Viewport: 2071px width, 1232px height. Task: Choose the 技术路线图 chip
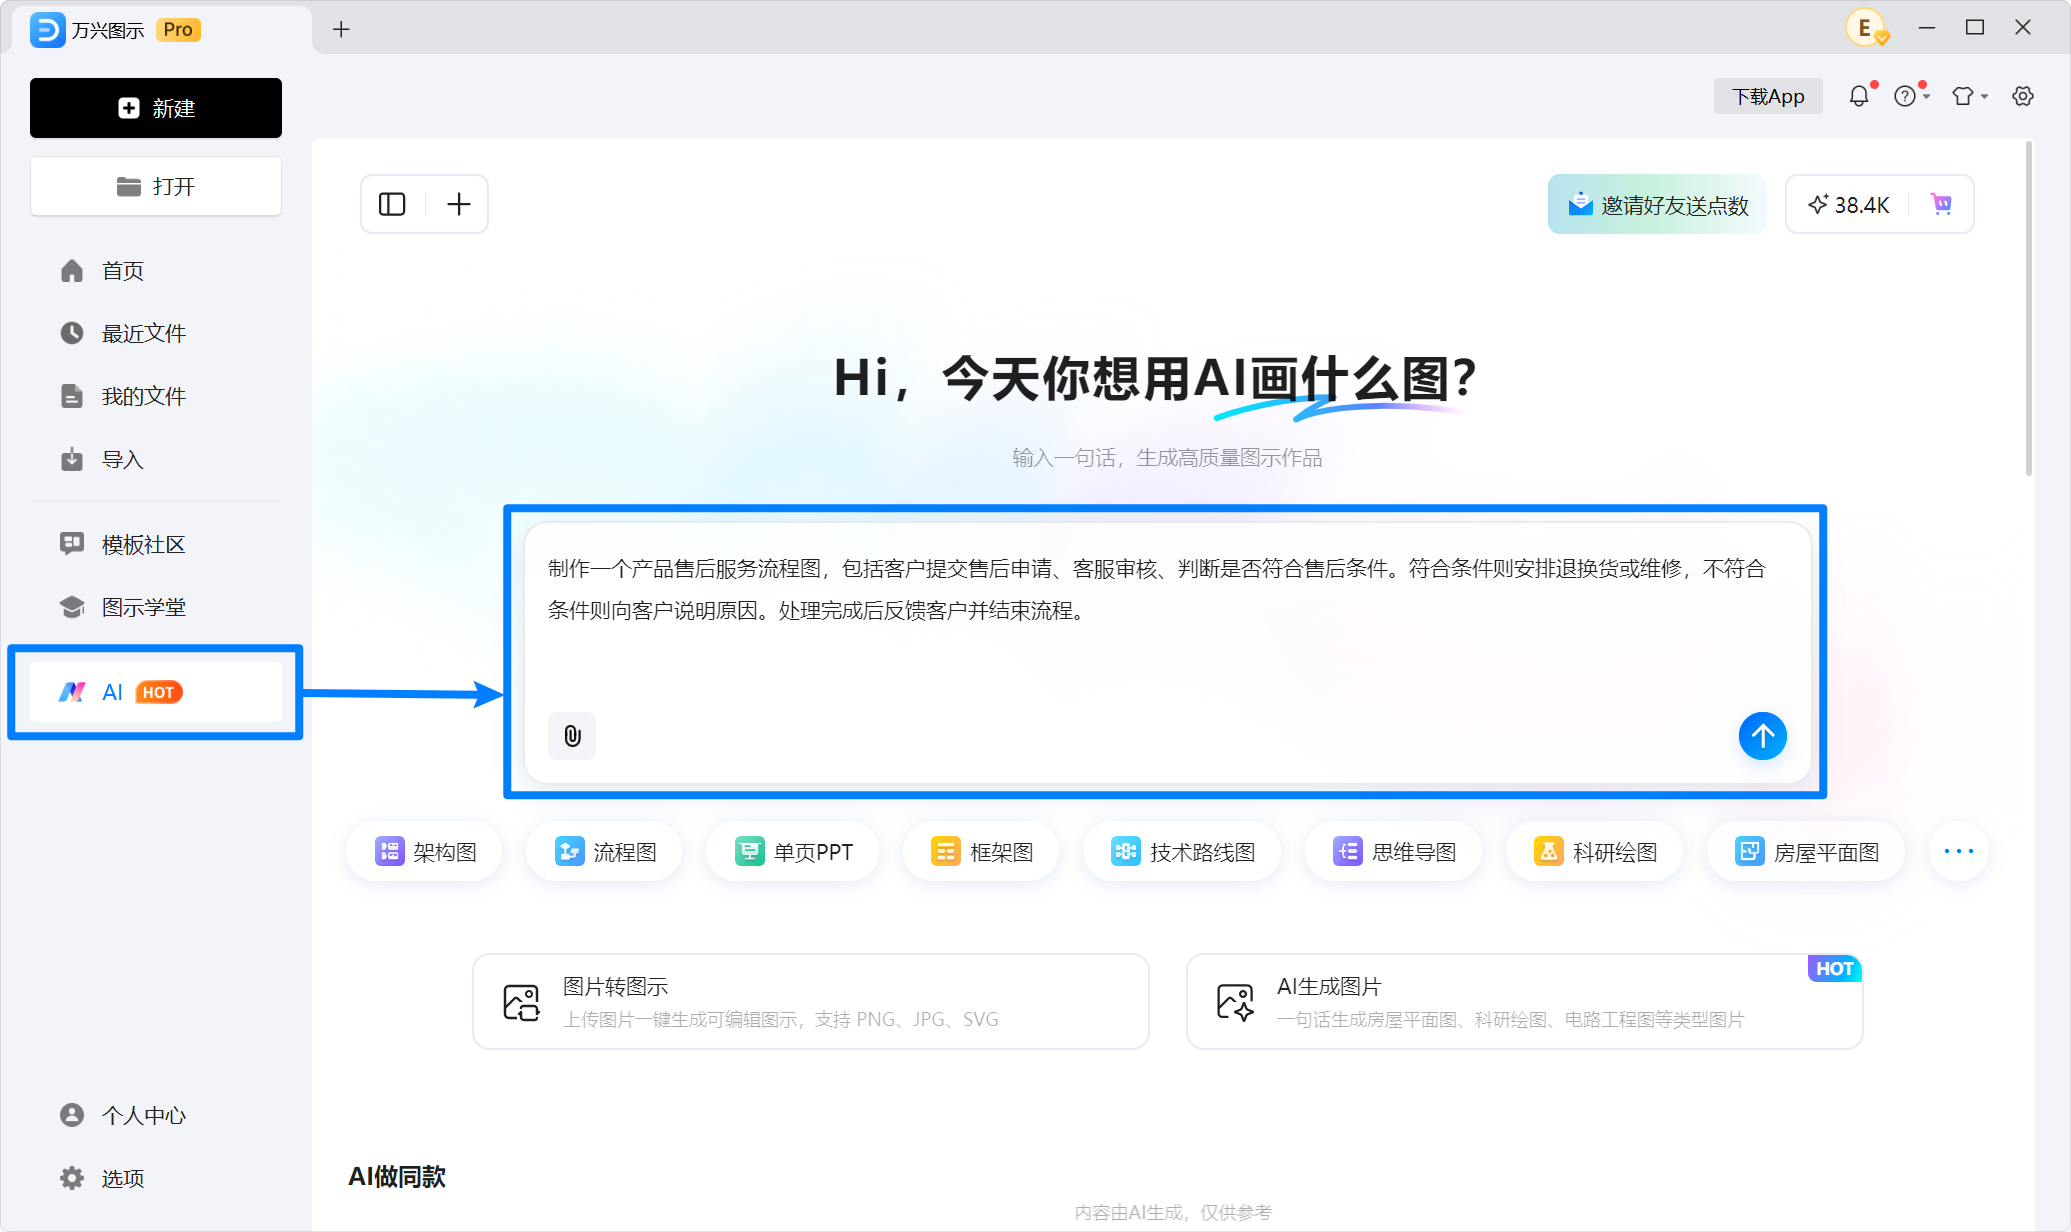[1182, 852]
